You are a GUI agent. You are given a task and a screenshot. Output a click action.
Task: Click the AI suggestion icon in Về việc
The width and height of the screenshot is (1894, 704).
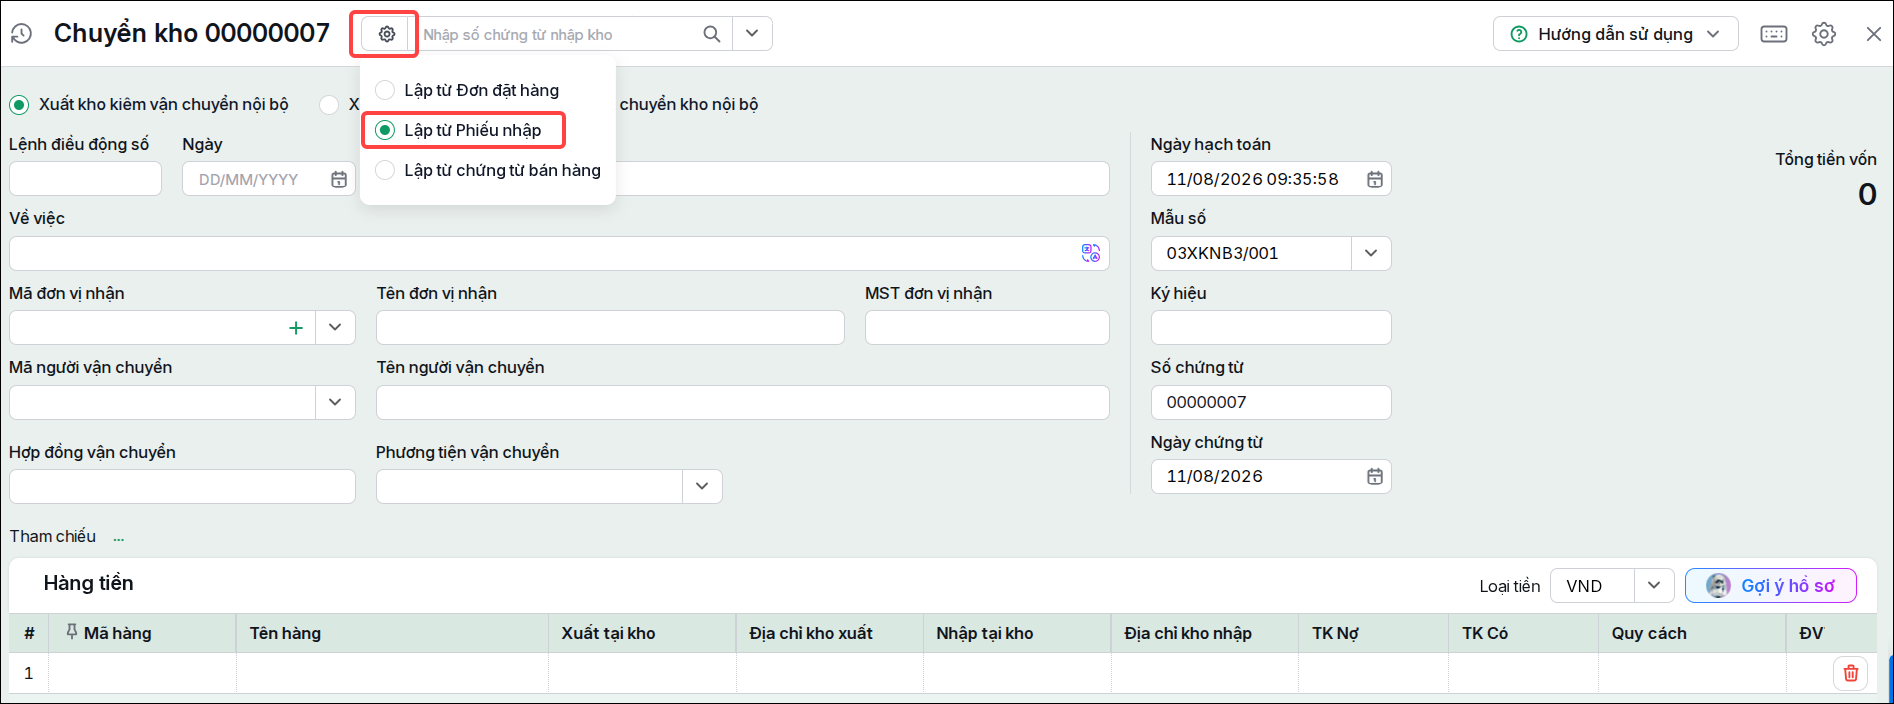[x=1090, y=253]
